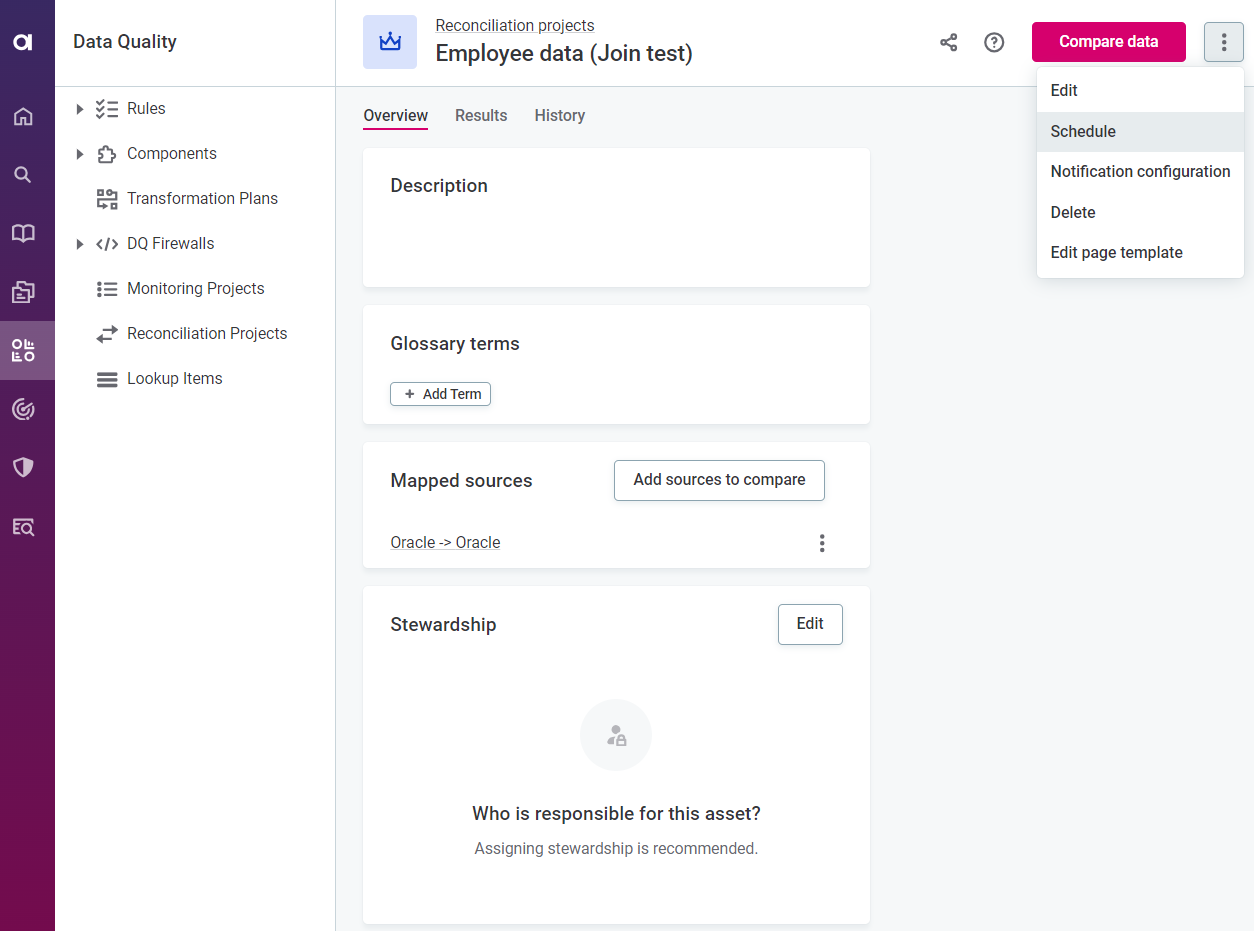Click the home icon in left sidebar
The width and height of the screenshot is (1254, 931).
(x=23, y=116)
